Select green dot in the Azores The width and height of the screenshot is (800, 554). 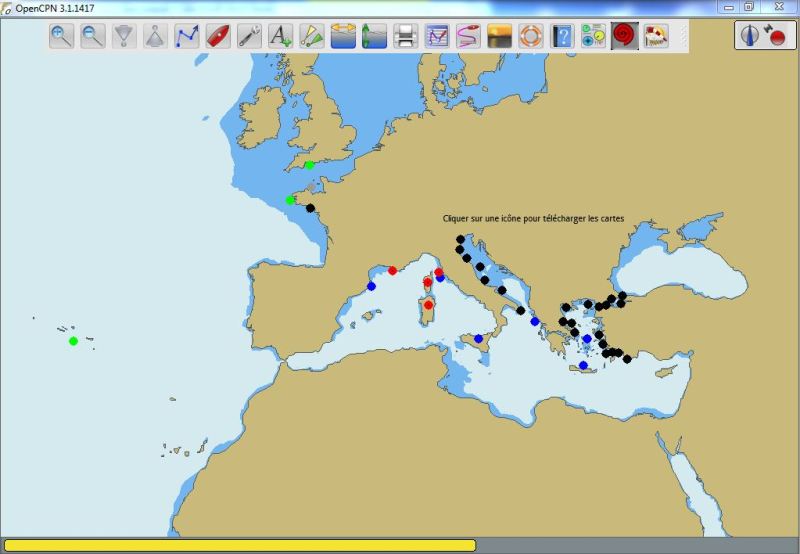[73, 341]
